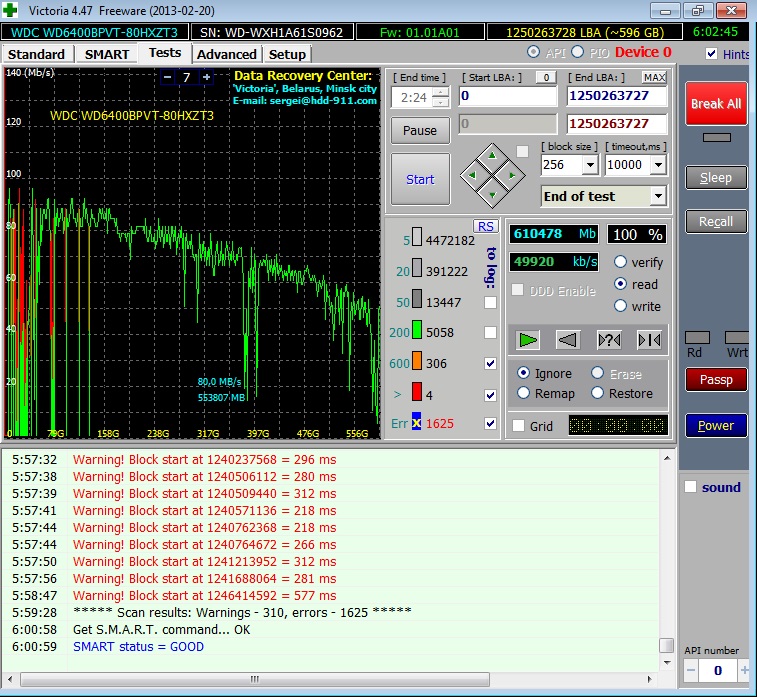Screen dimensions: 757x697
Task: Click the RS reset statistics button
Action: (486, 226)
